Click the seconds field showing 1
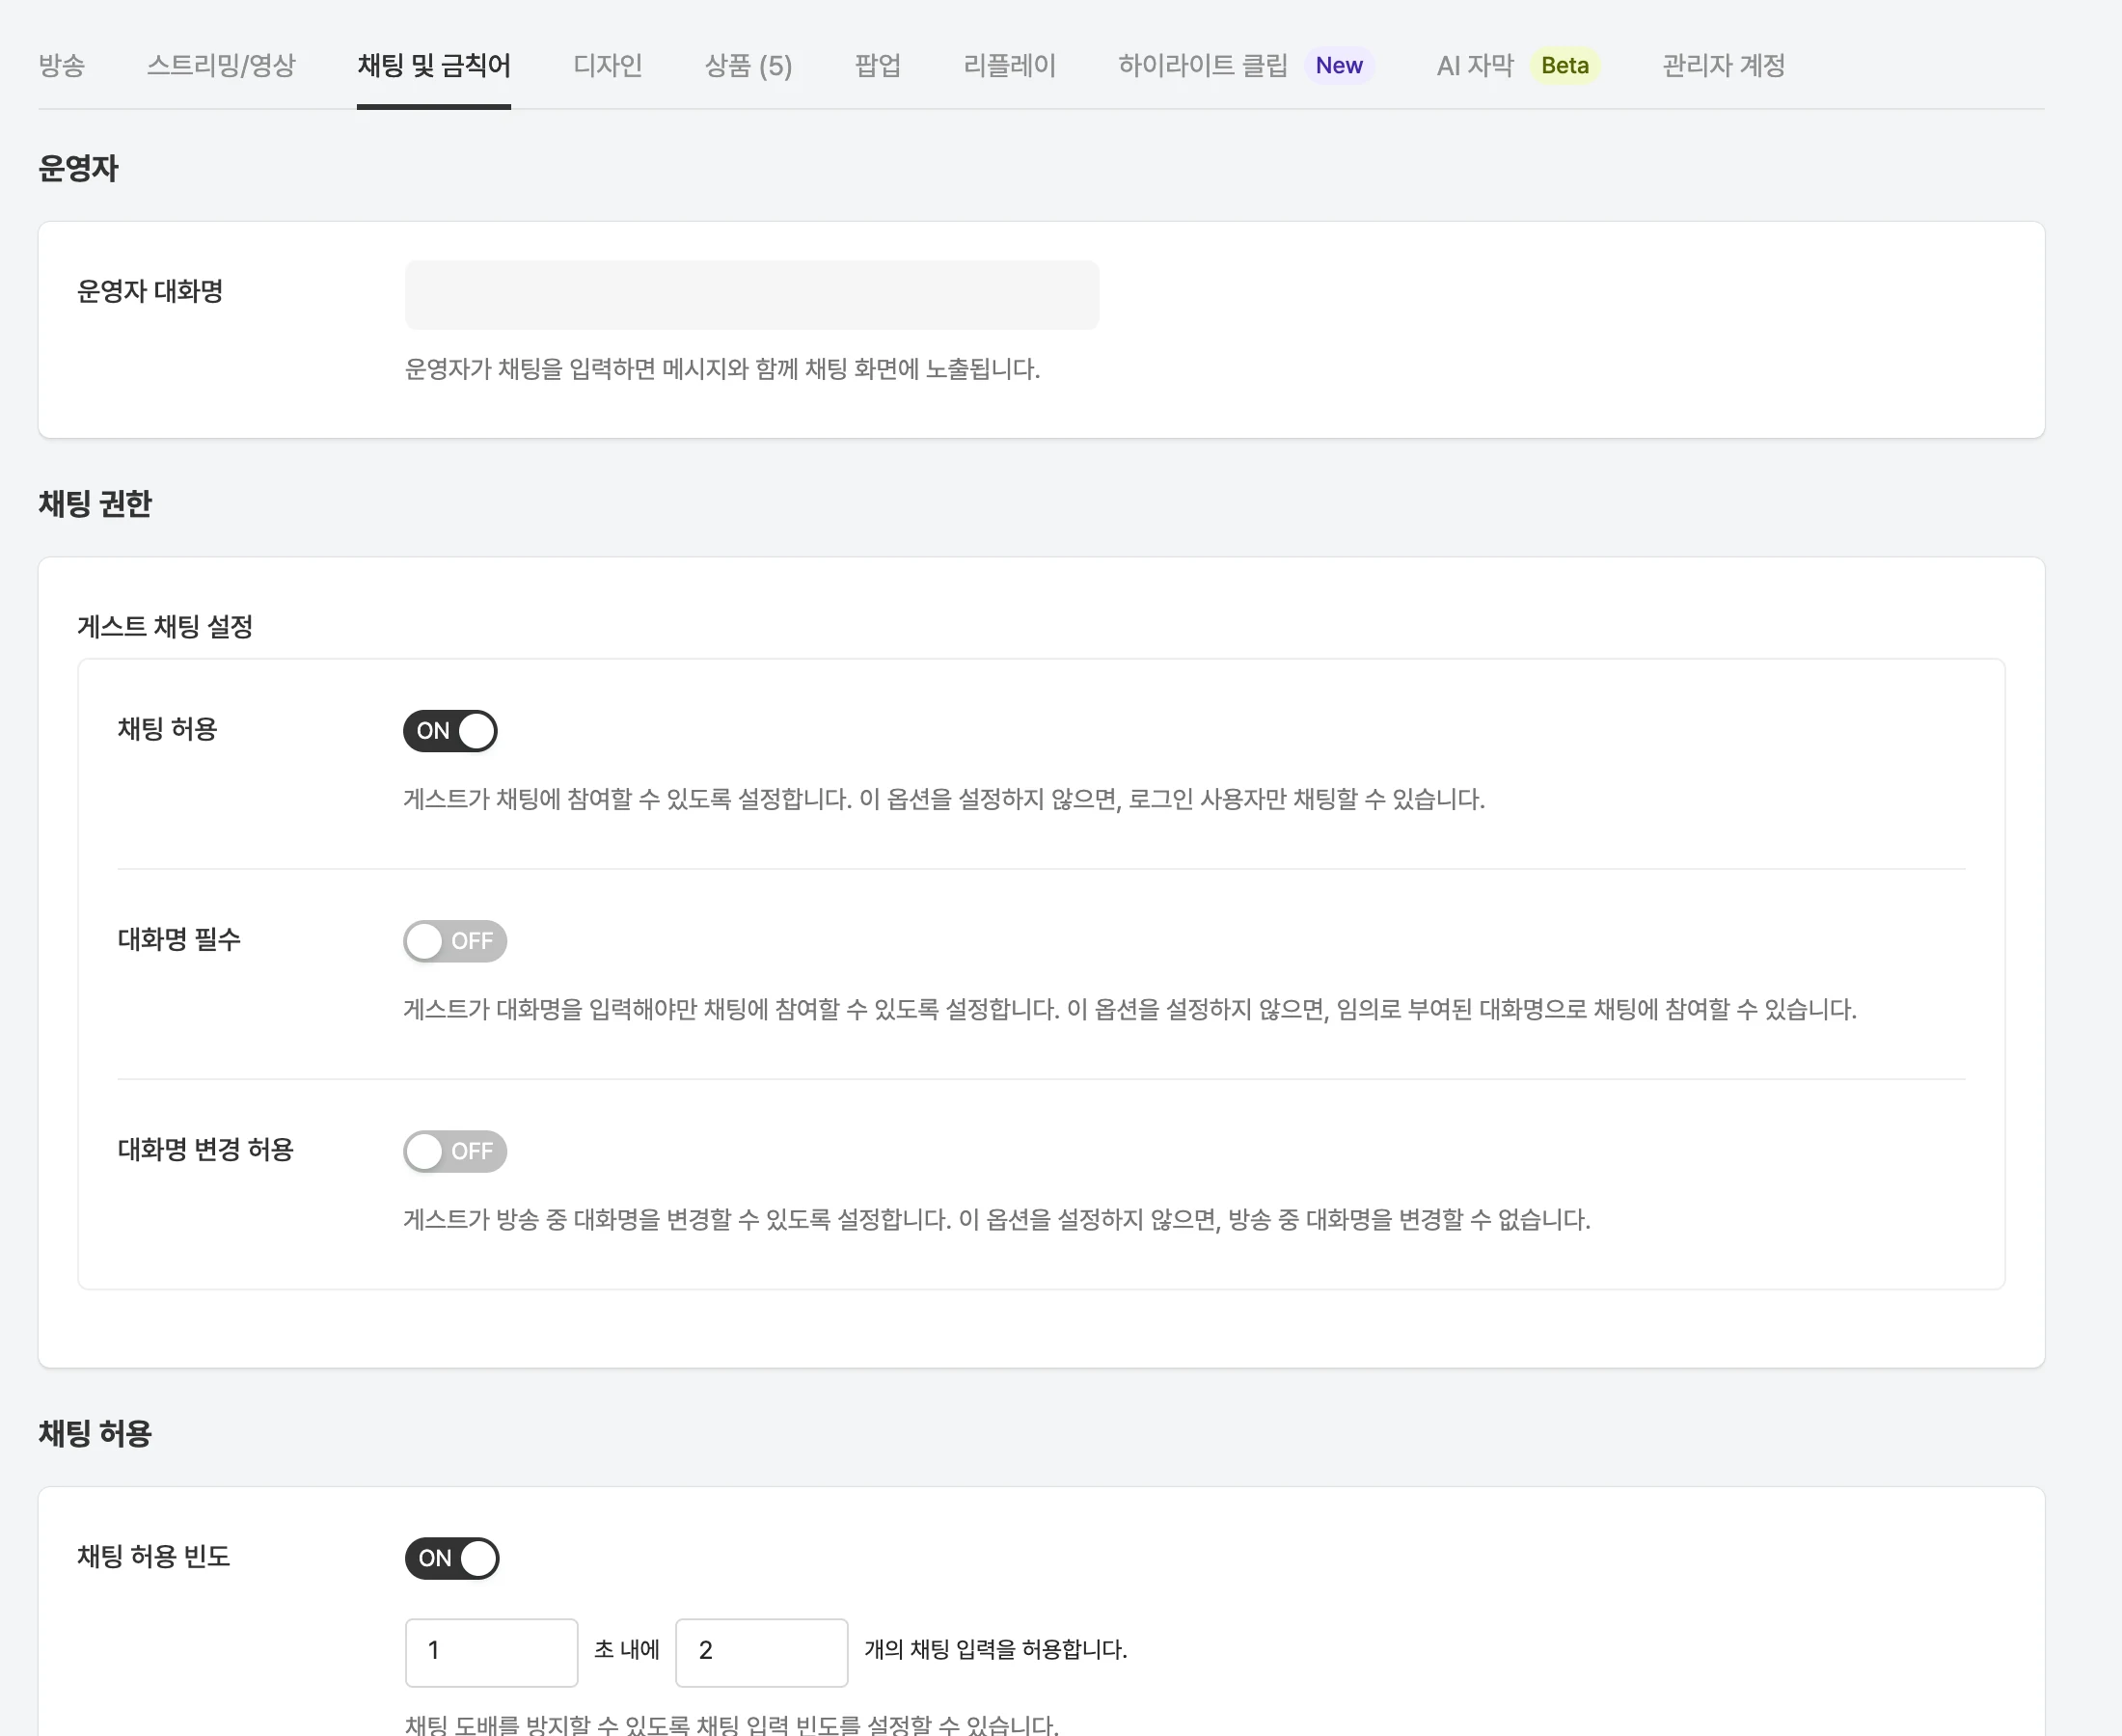 pos(491,1652)
